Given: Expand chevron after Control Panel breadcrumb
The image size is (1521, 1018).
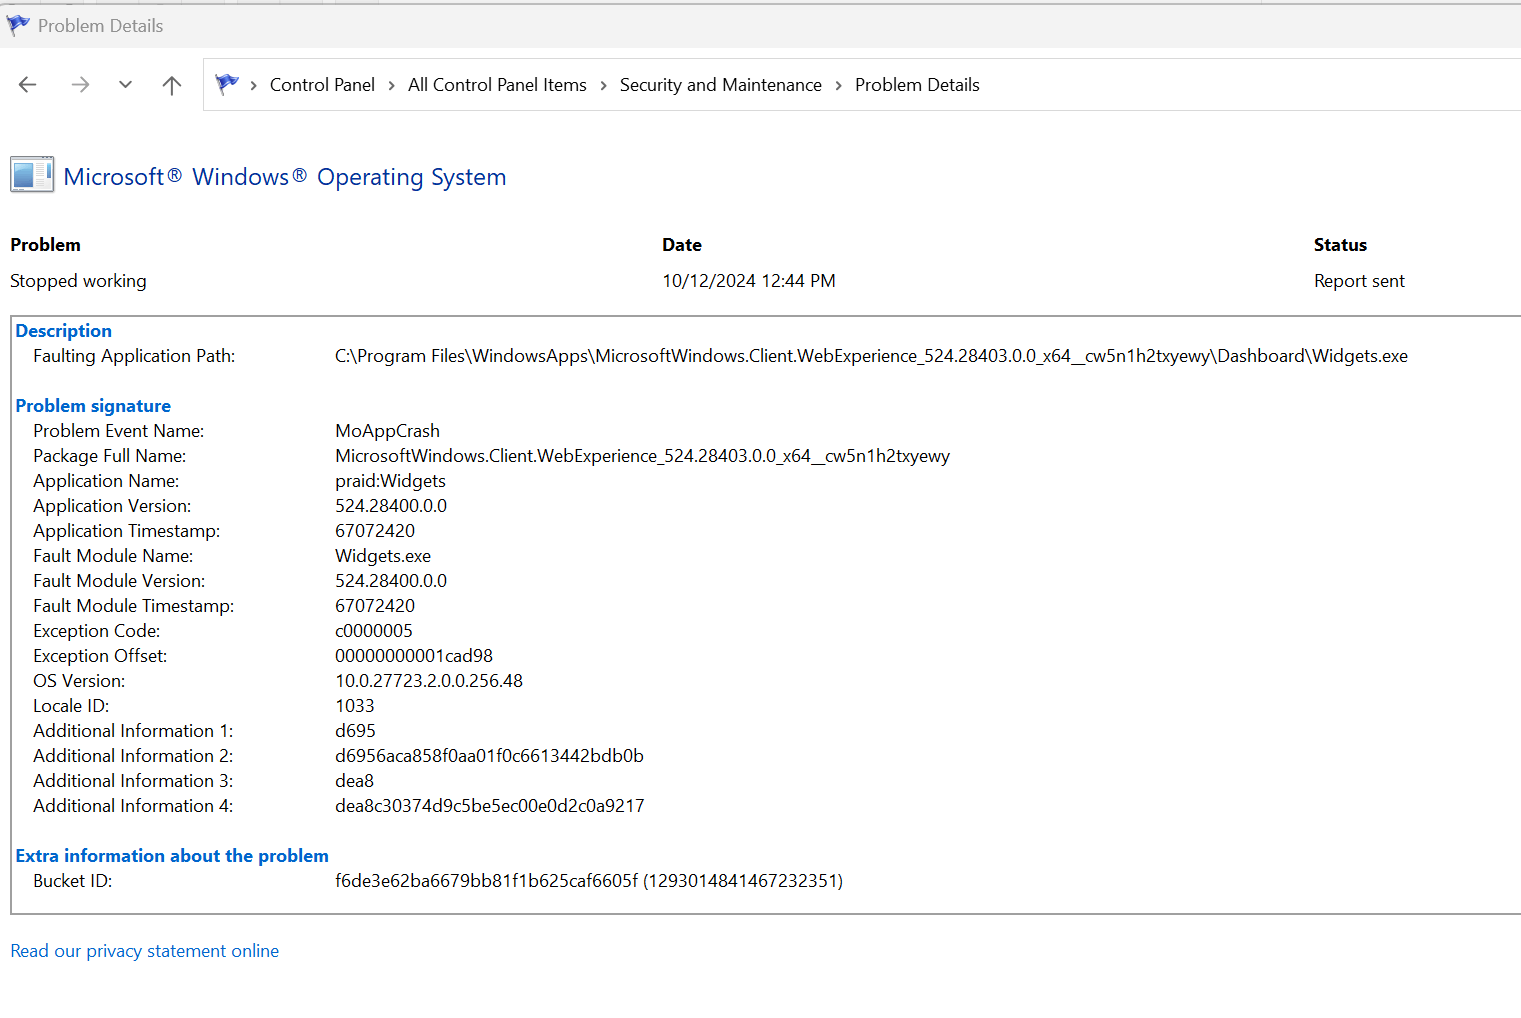Looking at the screenshot, I should click(x=391, y=86).
